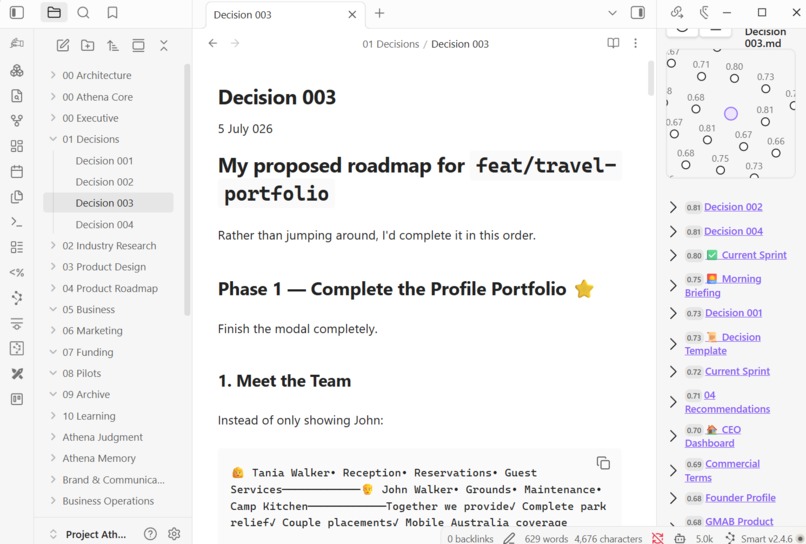
Task: Collapse all folders icon
Action: [163, 45]
